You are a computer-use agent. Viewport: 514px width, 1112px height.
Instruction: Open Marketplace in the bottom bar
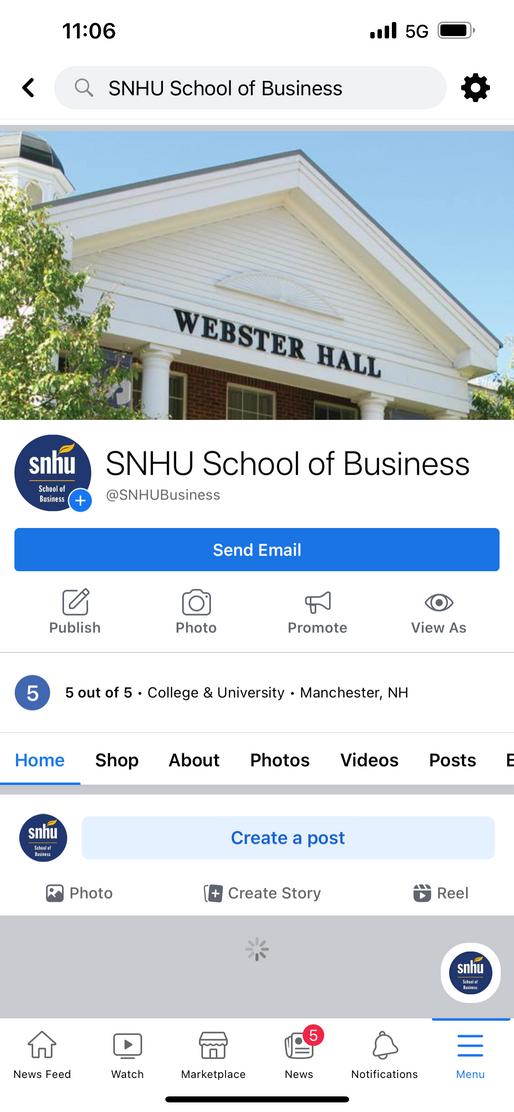pyautogui.click(x=213, y=1055)
